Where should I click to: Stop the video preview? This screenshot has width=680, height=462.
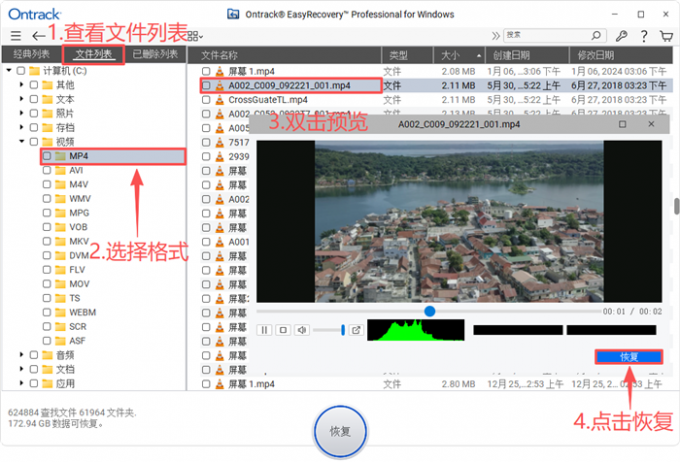283,330
